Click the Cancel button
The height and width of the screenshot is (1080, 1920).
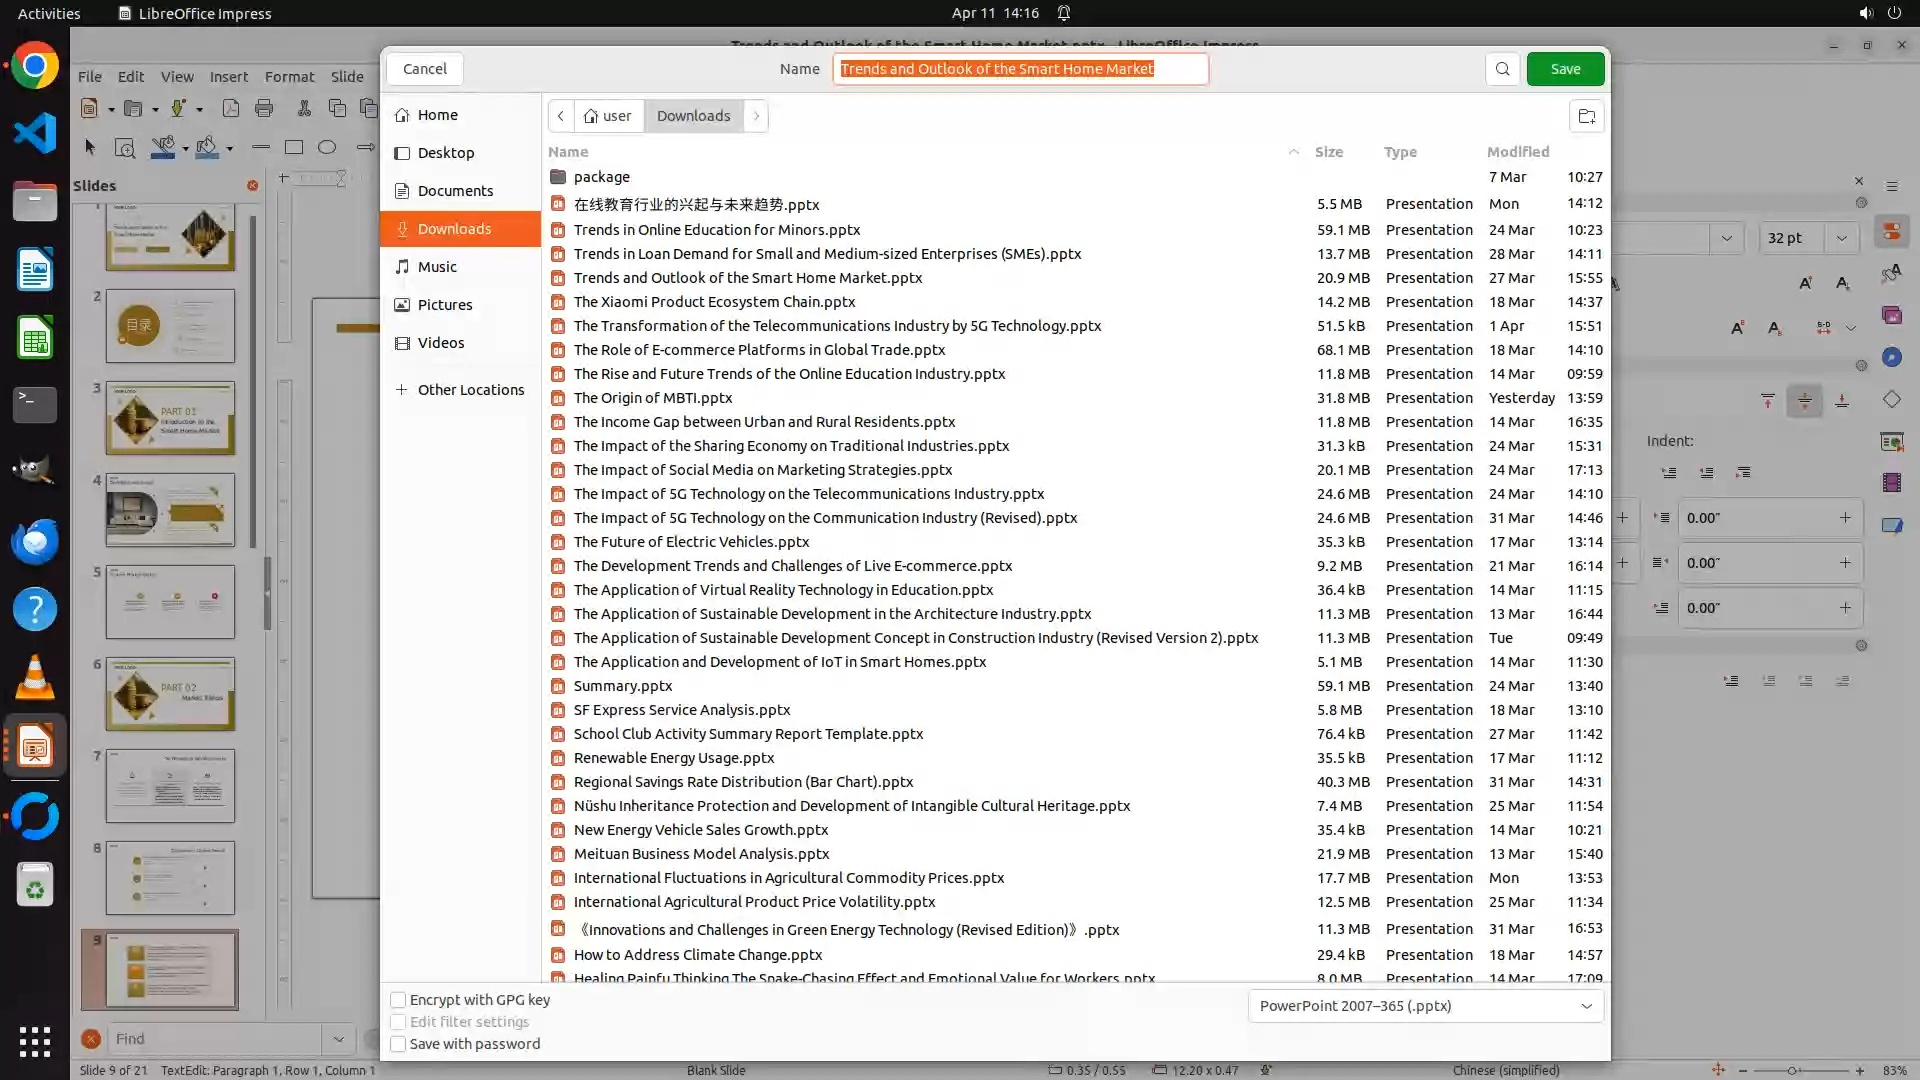(x=425, y=69)
